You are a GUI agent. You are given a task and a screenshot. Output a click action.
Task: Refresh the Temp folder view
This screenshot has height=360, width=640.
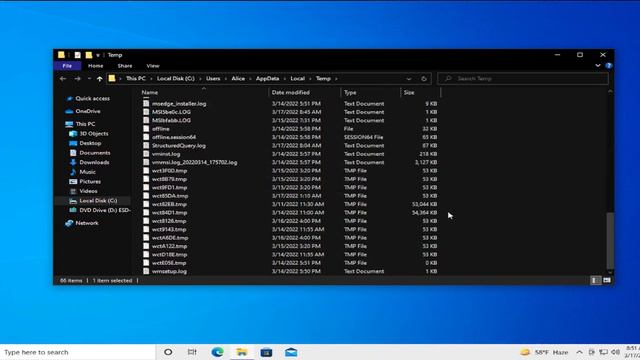(x=424, y=79)
